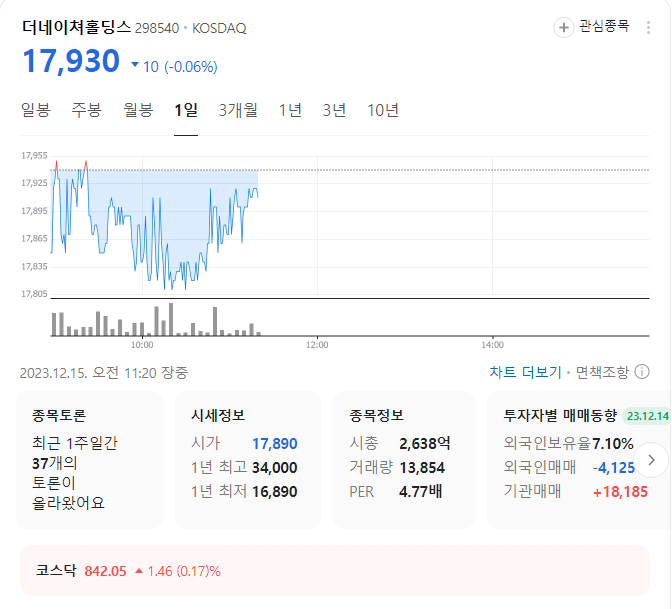Image resolution: width=672 pixels, height=609 pixels.
Task: Click the 10:00 time axis label
Action: pyautogui.click(x=142, y=345)
